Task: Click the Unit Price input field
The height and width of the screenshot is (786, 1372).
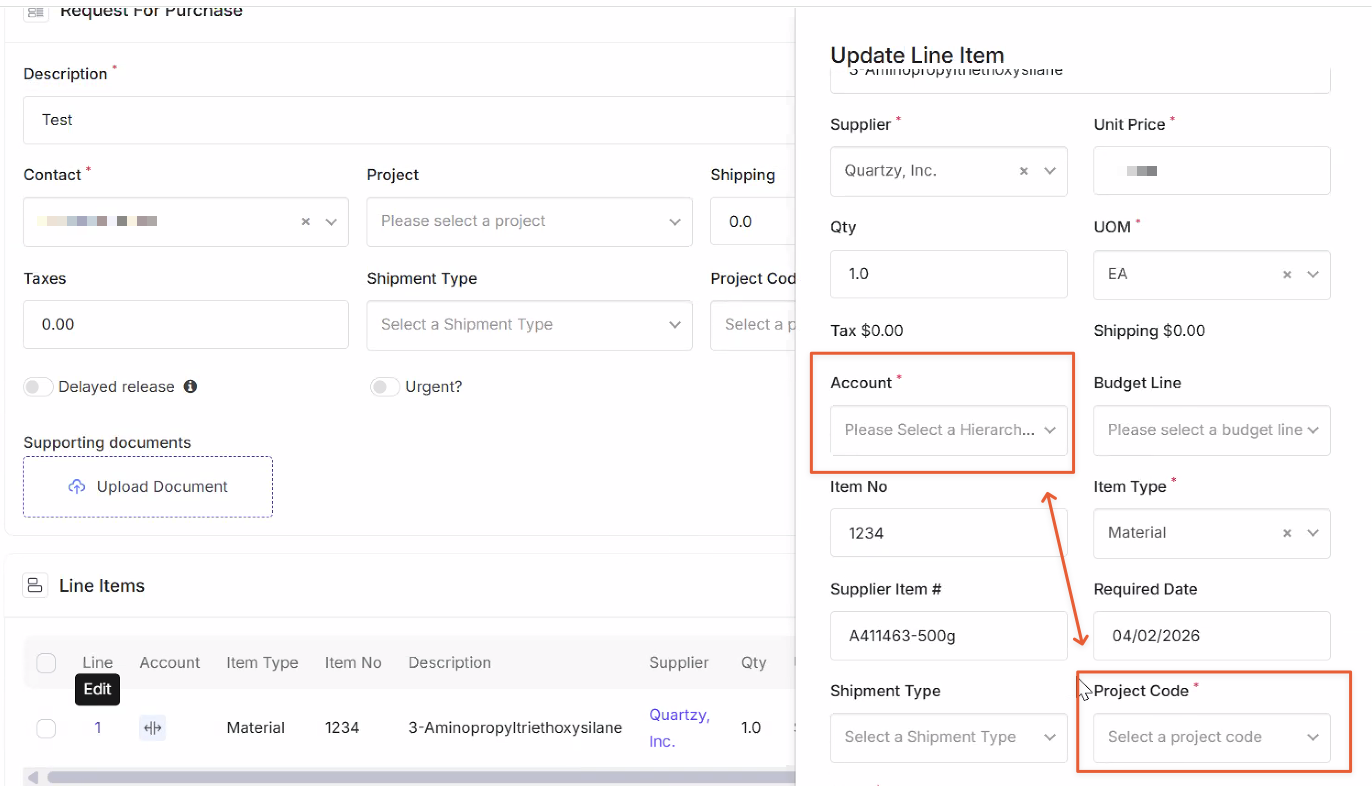Action: point(1212,171)
